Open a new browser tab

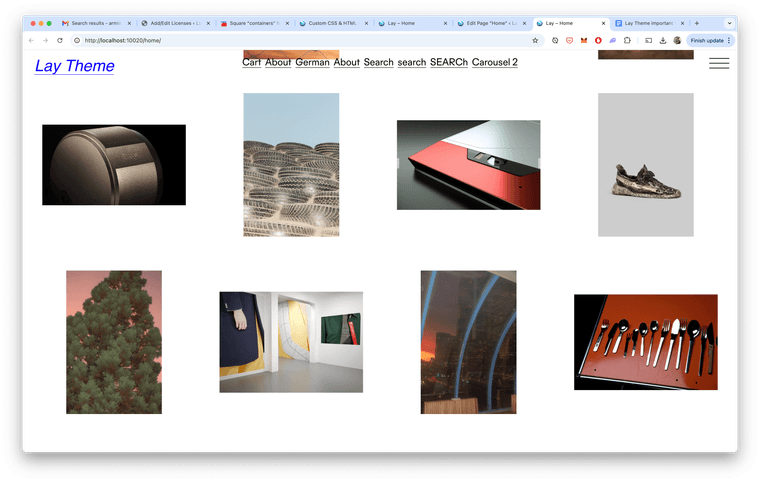pos(697,22)
